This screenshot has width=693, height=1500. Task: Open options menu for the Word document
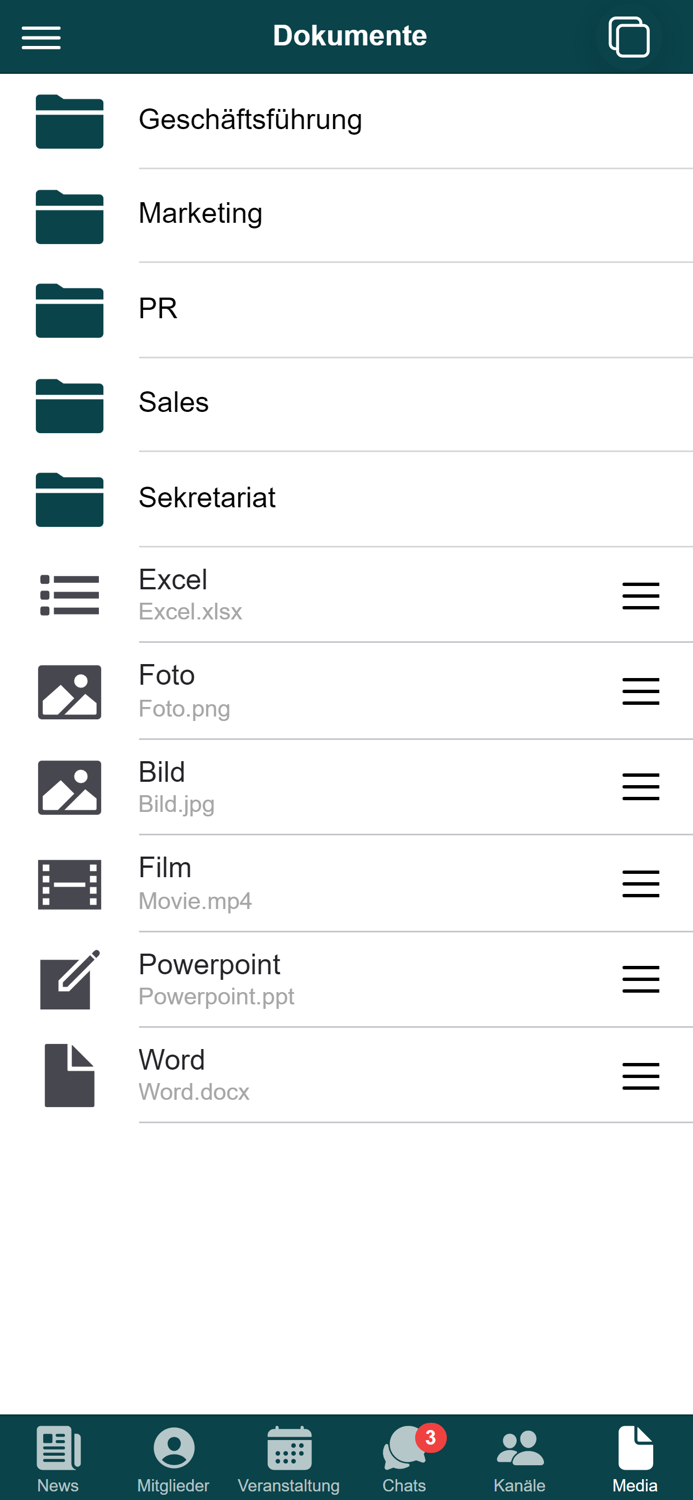(640, 1075)
